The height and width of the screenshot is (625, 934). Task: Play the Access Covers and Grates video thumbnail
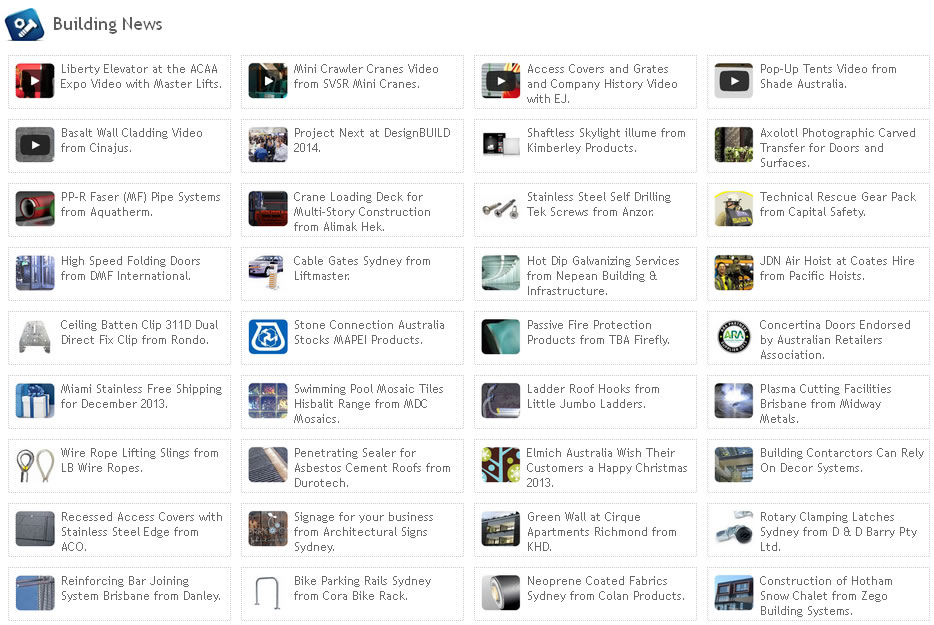501,80
